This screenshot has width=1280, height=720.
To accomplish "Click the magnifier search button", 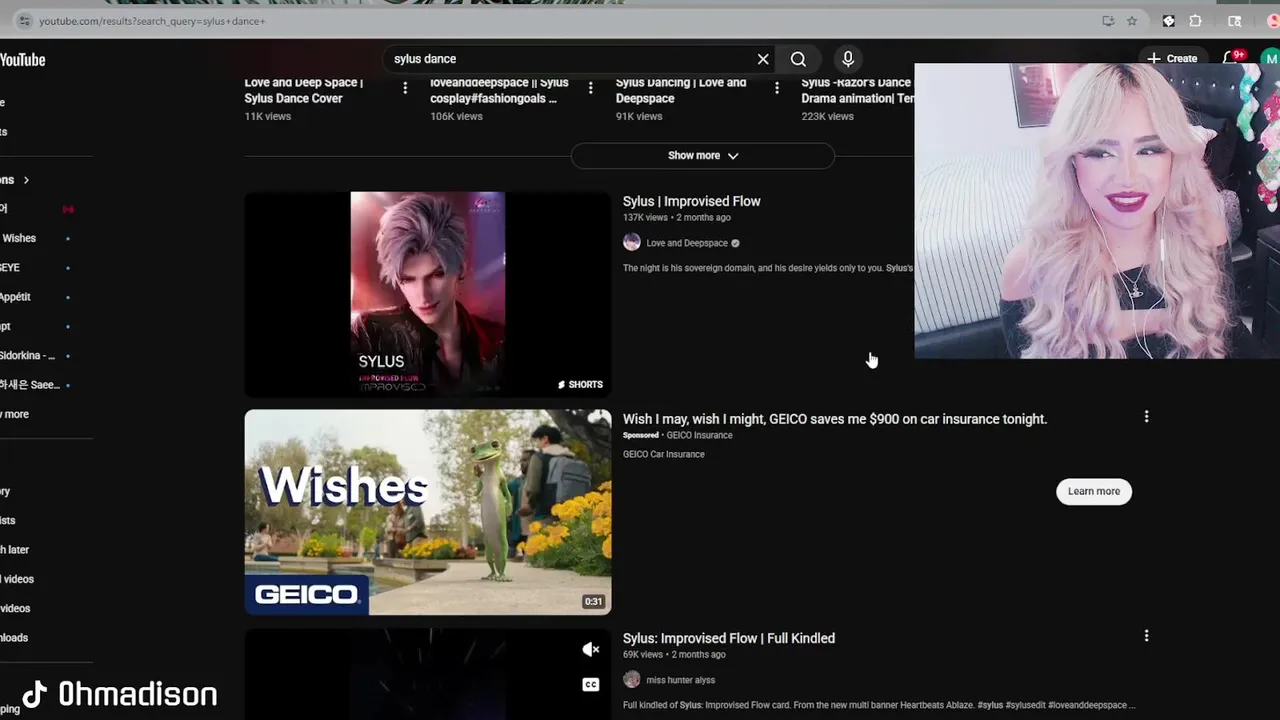I will pyautogui.click(x=798, y=59).
